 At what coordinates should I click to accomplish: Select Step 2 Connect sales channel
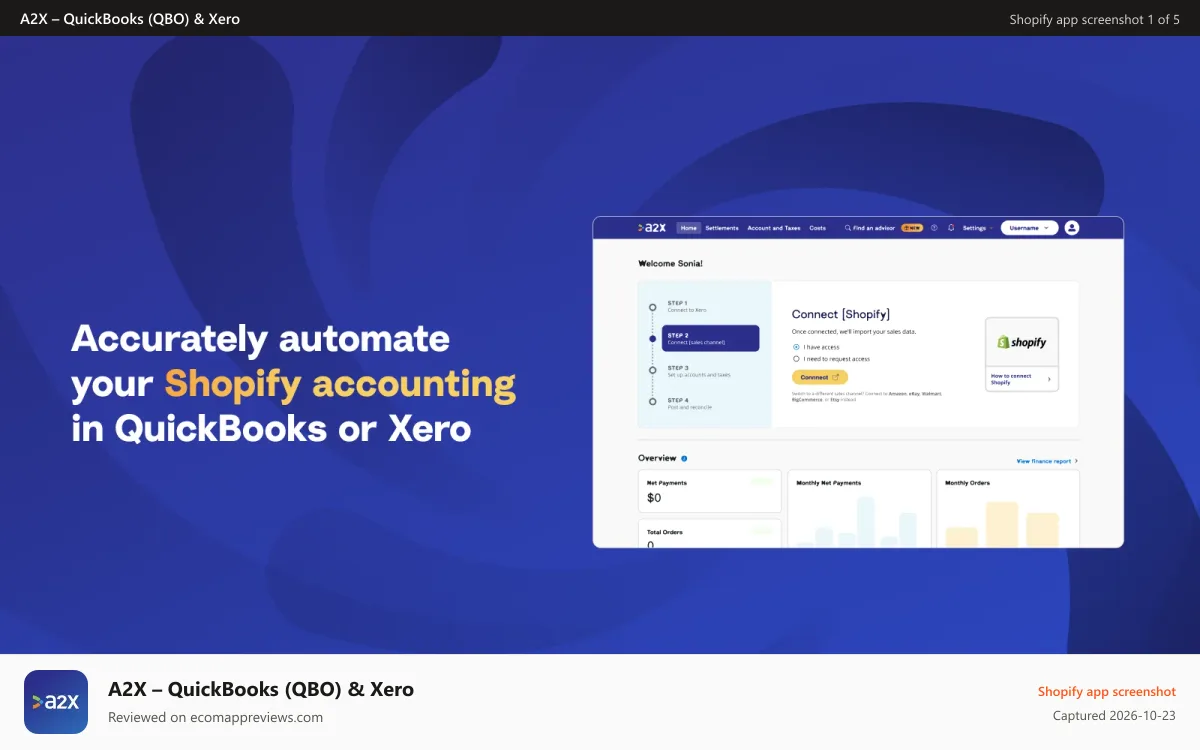tap(710, 338)
